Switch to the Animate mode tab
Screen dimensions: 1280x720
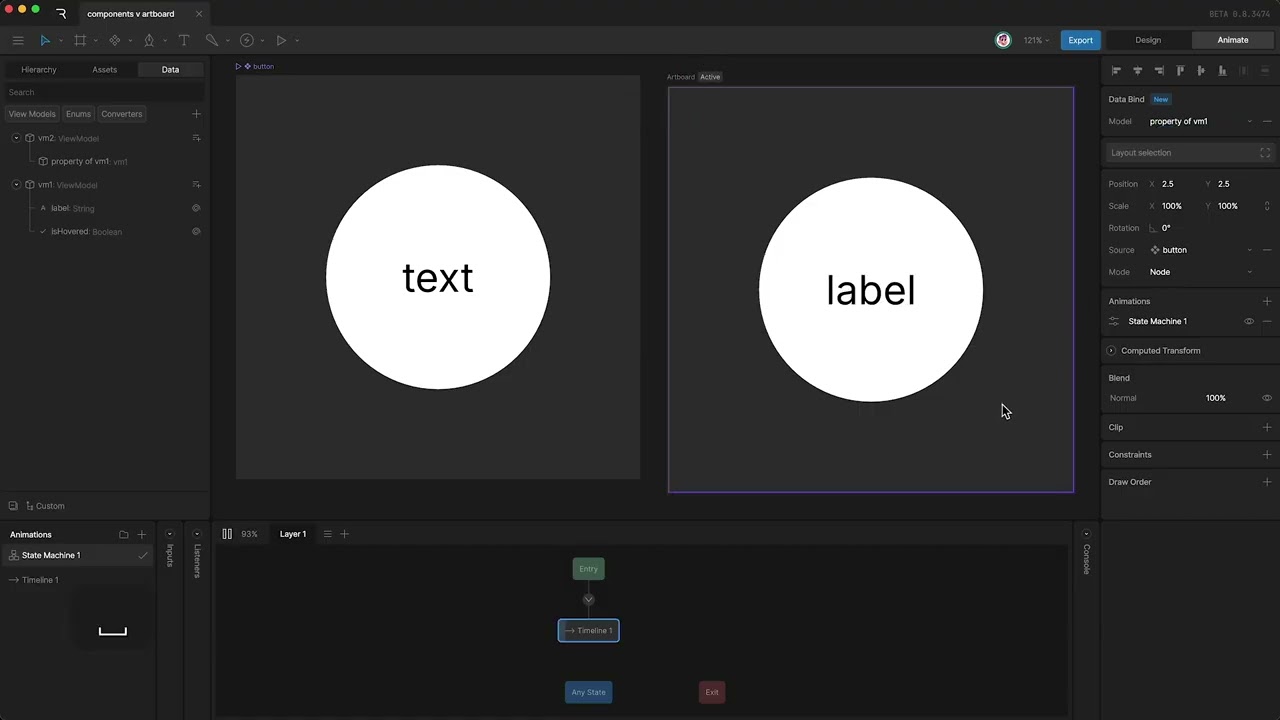coord(1233,40)
